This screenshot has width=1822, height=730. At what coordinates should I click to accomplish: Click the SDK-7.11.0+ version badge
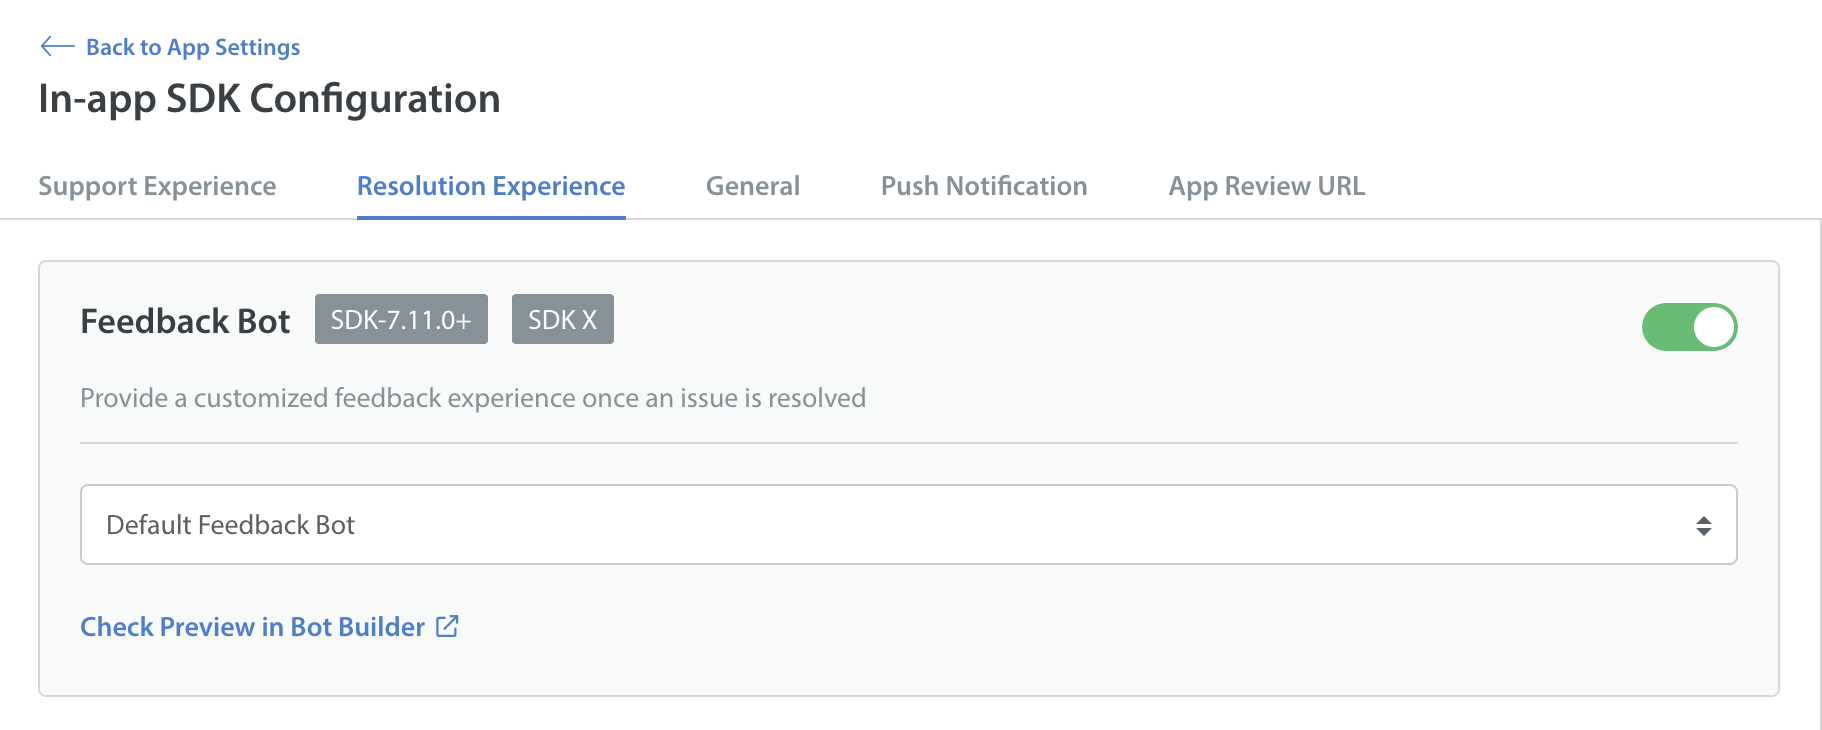[x=401, y=319]
